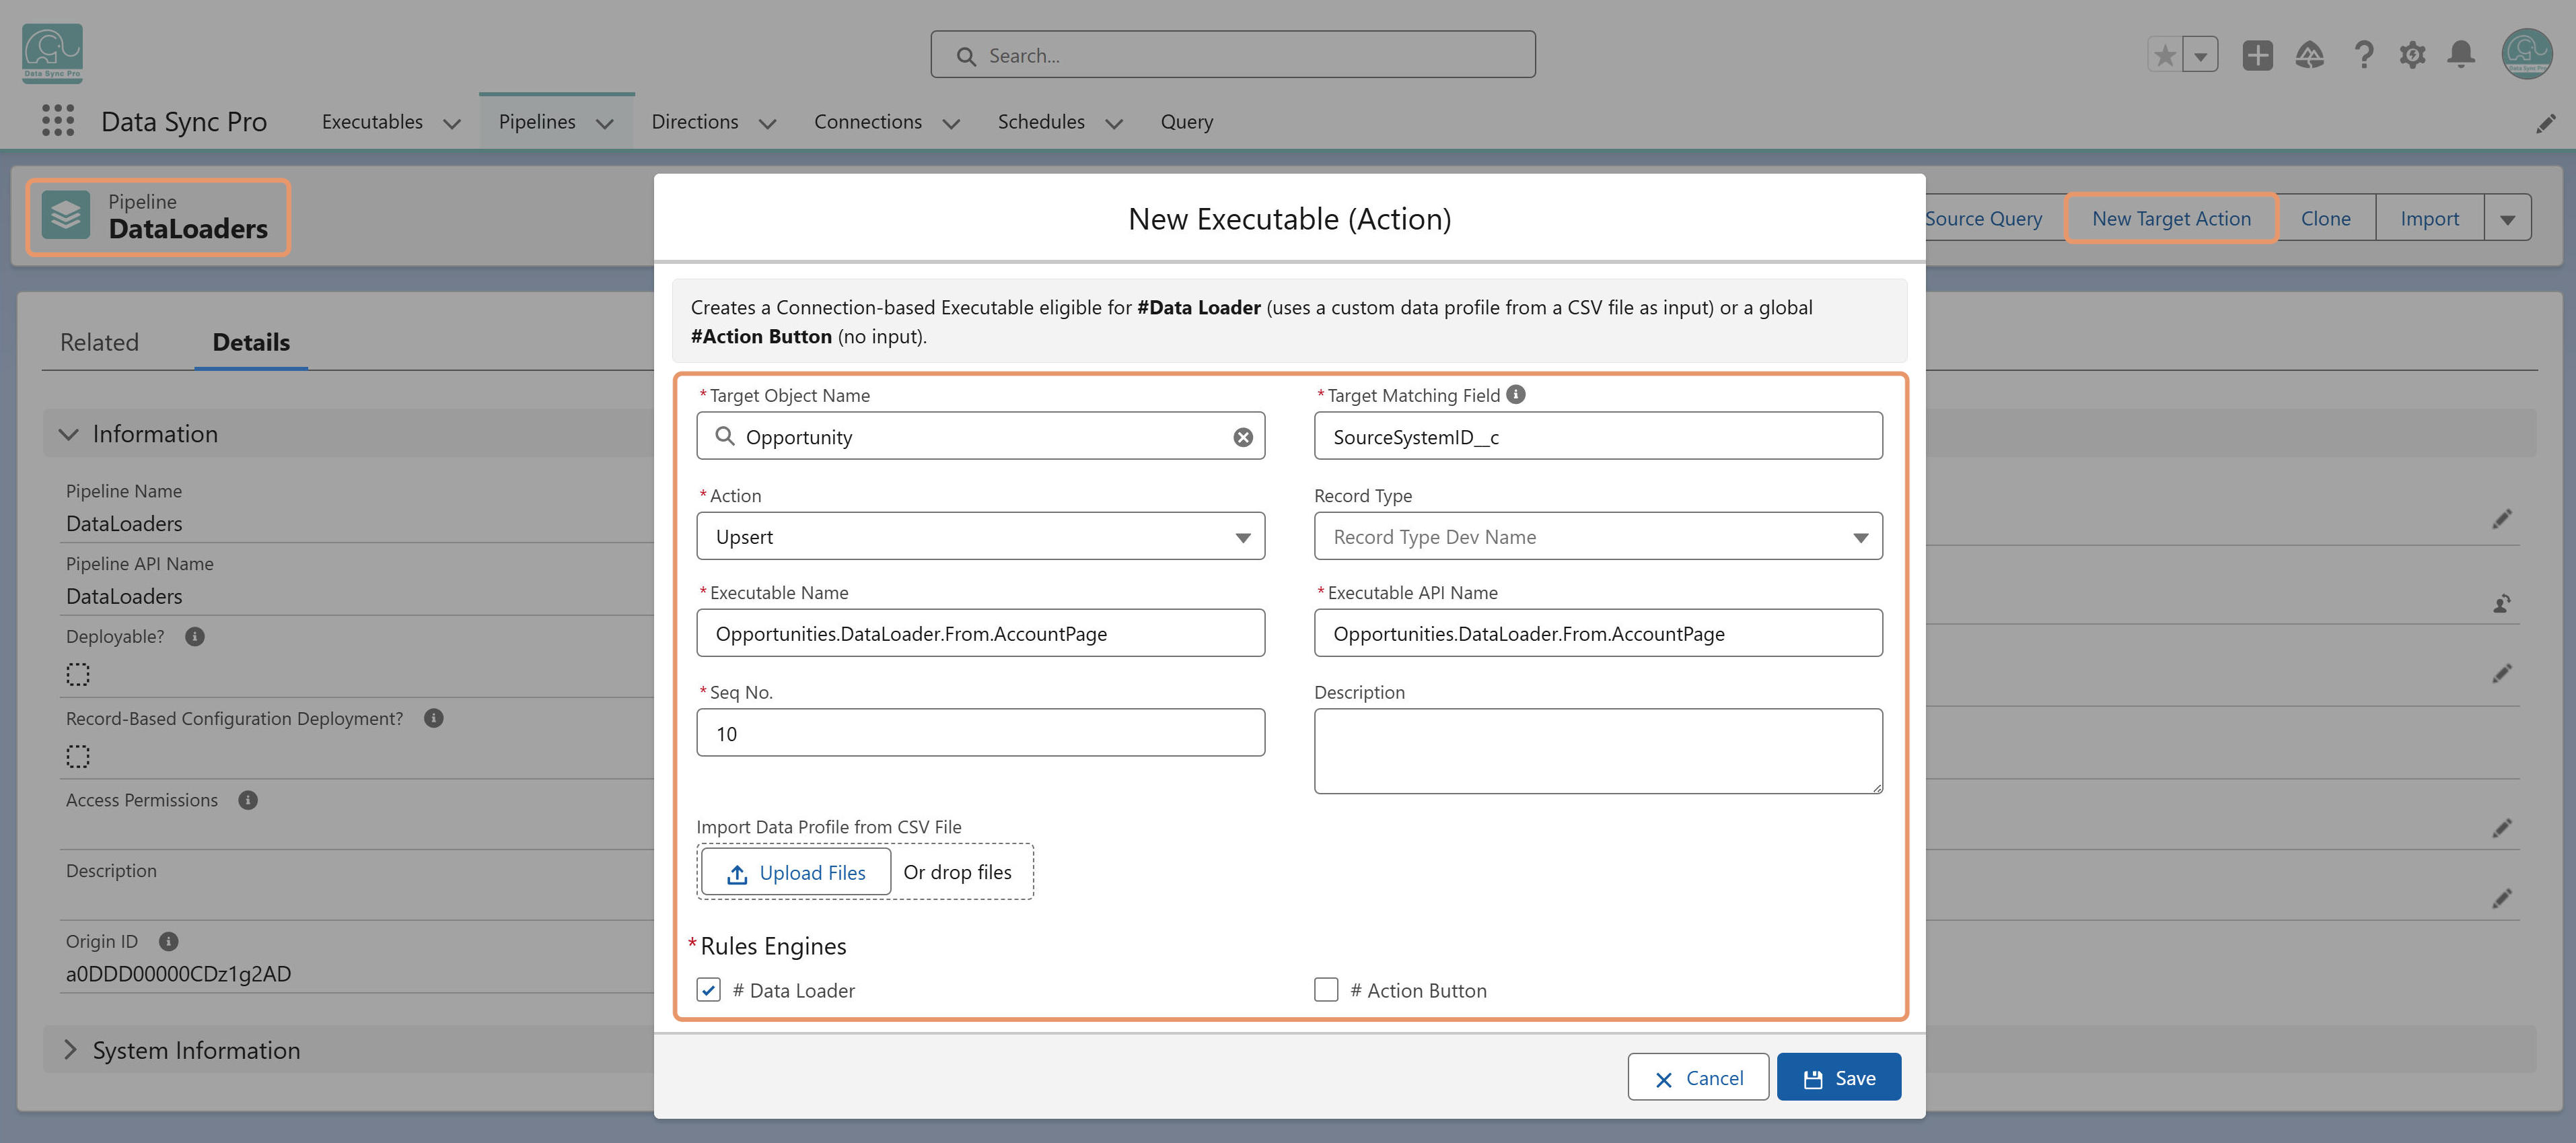The height and width of the screenshot is (1143, 2576).
Task: Open the favorites list dropdown arrow
Action: point(2200,55)
